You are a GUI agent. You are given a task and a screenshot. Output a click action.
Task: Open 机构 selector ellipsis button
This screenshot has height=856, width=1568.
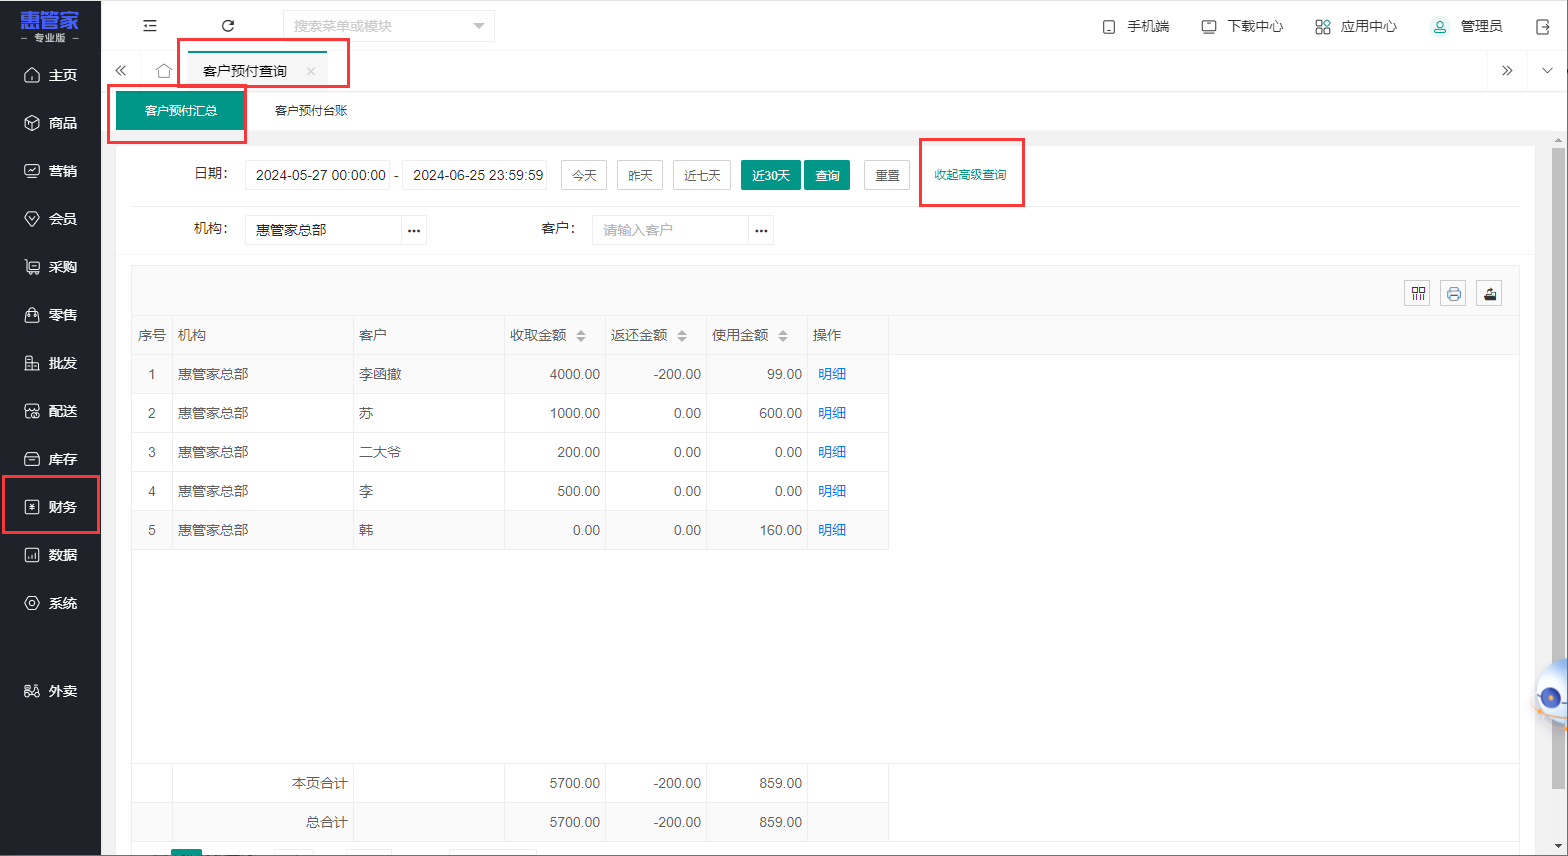tap(414, 230)
